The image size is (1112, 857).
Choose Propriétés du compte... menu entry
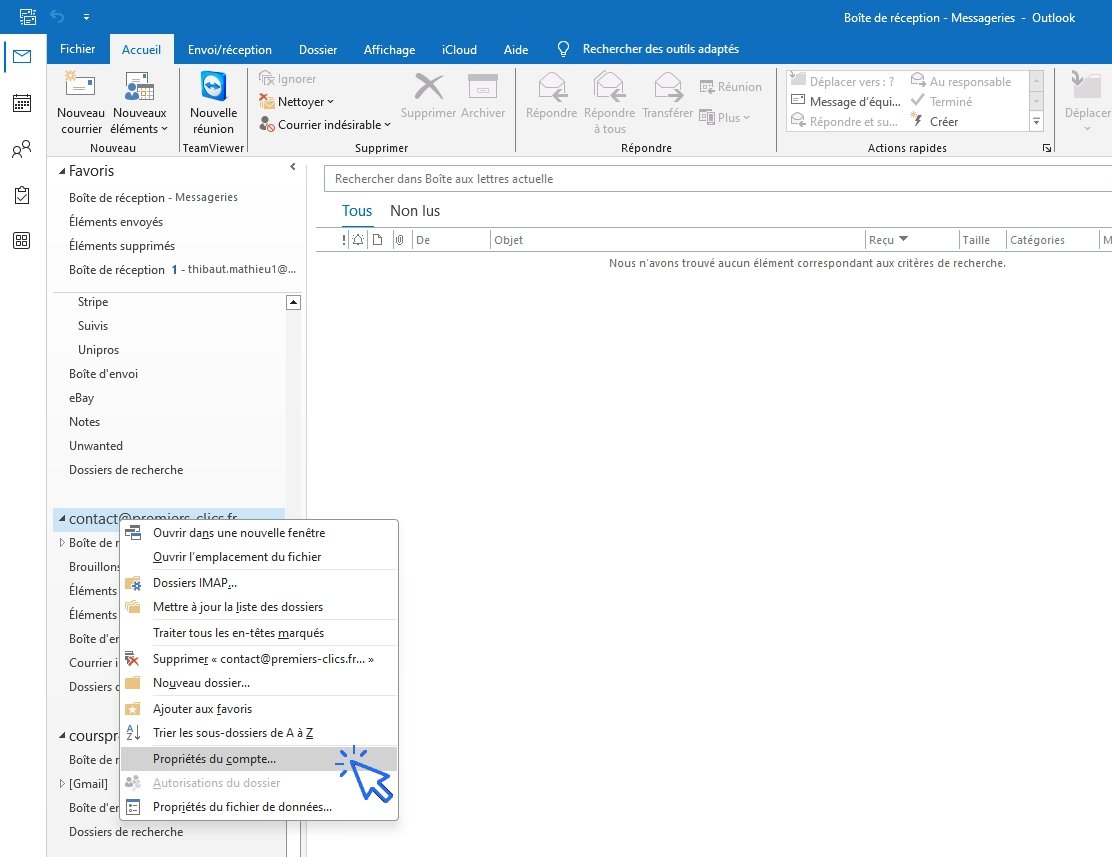click(259, 759)
